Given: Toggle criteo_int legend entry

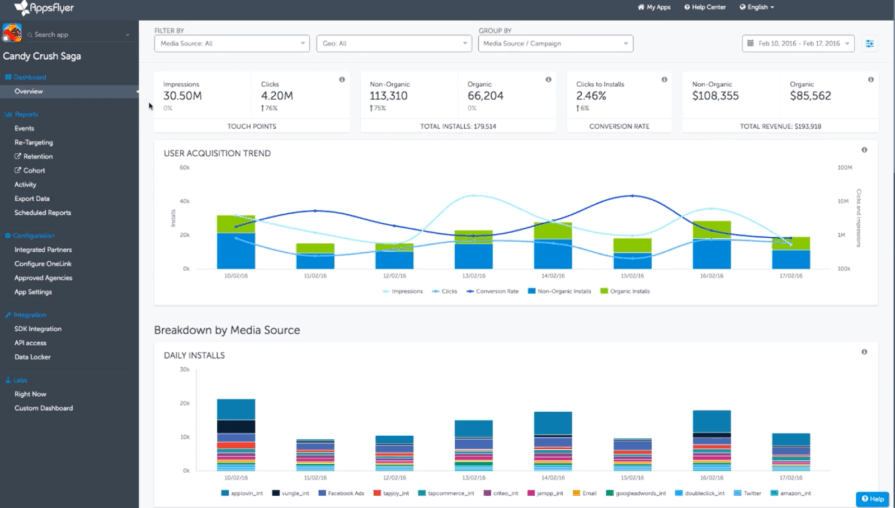Looking at the screenshot, I should (x=501, y=493).
